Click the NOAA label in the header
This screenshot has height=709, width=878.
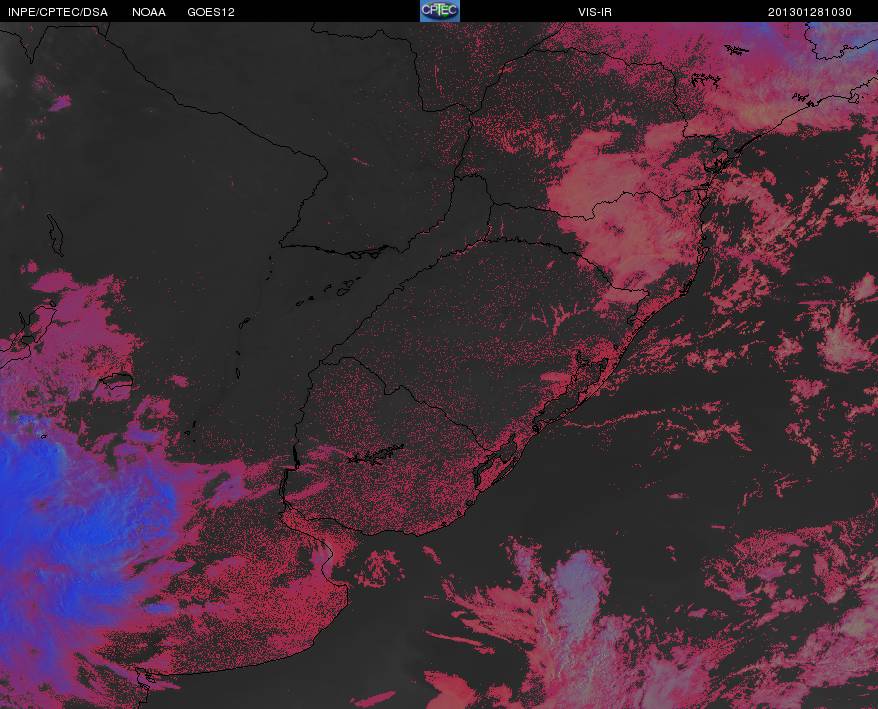pyautogui.click(x=149, y=12)
